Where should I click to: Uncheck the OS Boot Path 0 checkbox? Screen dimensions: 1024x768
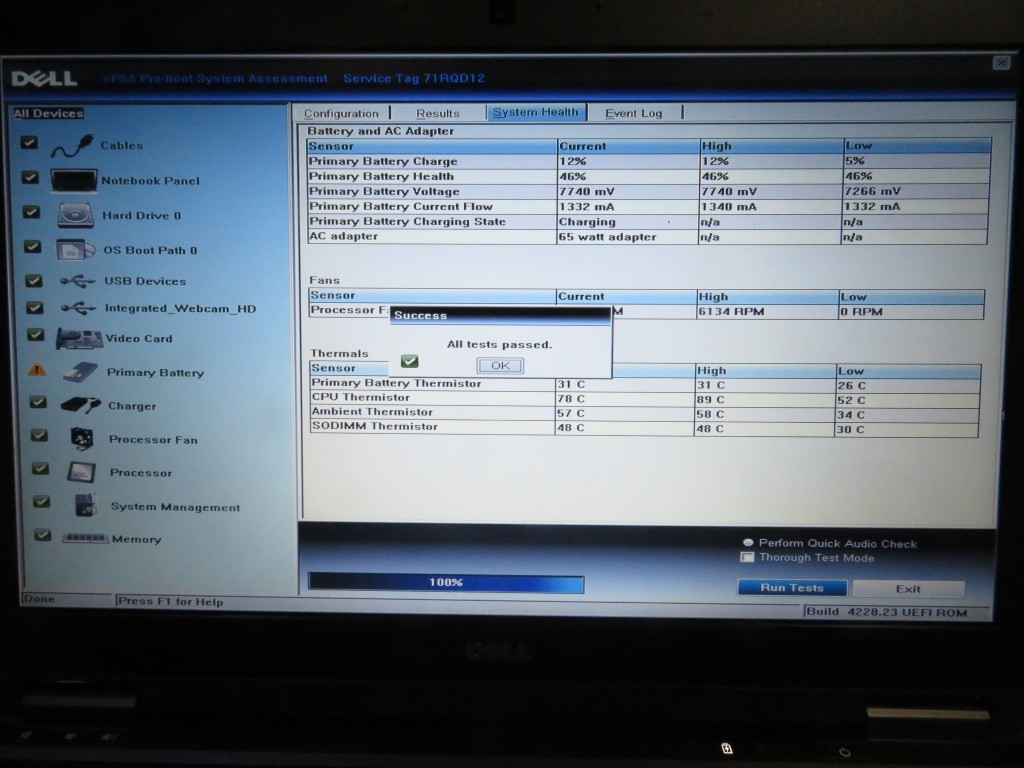tap(33, 246)
